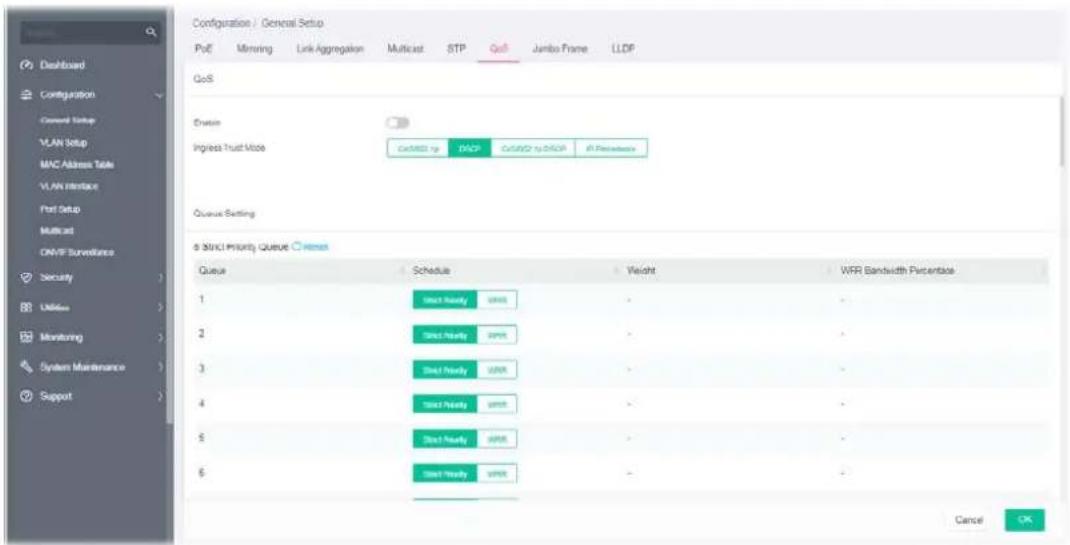Screen dimensions: 1070x545
Task: Open Port Setup in sidebar
Action: coord(60,209)
